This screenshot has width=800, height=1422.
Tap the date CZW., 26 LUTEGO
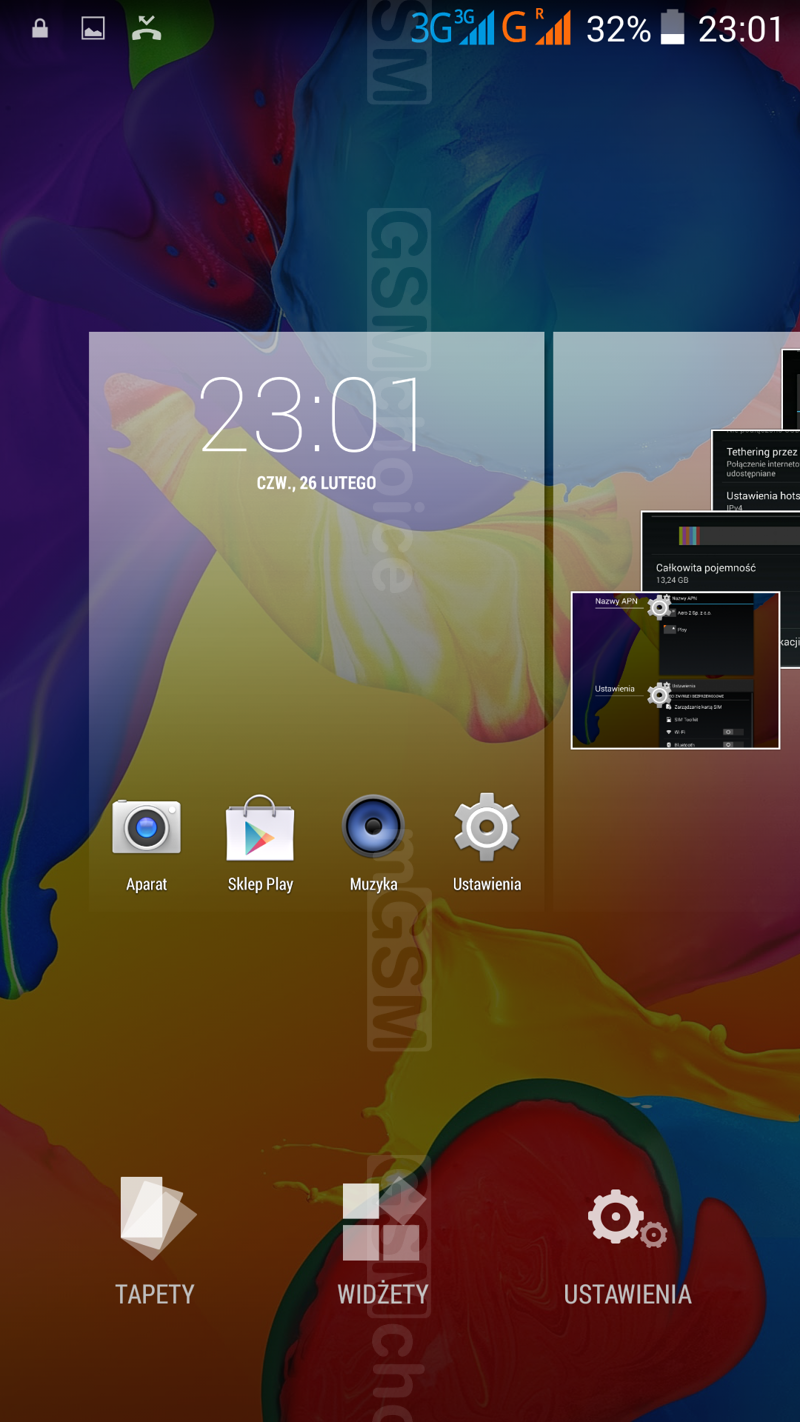coord(316,483)
